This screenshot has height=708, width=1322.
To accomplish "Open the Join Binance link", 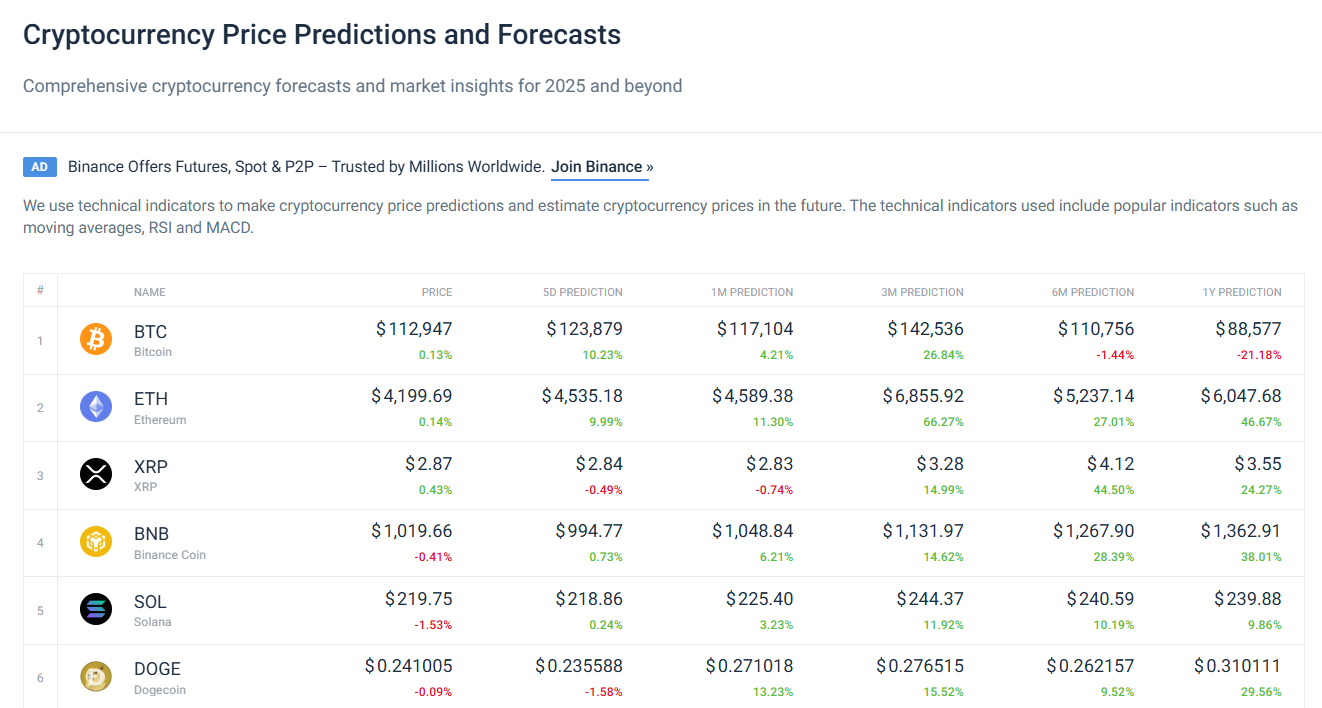I will point(600,167).
